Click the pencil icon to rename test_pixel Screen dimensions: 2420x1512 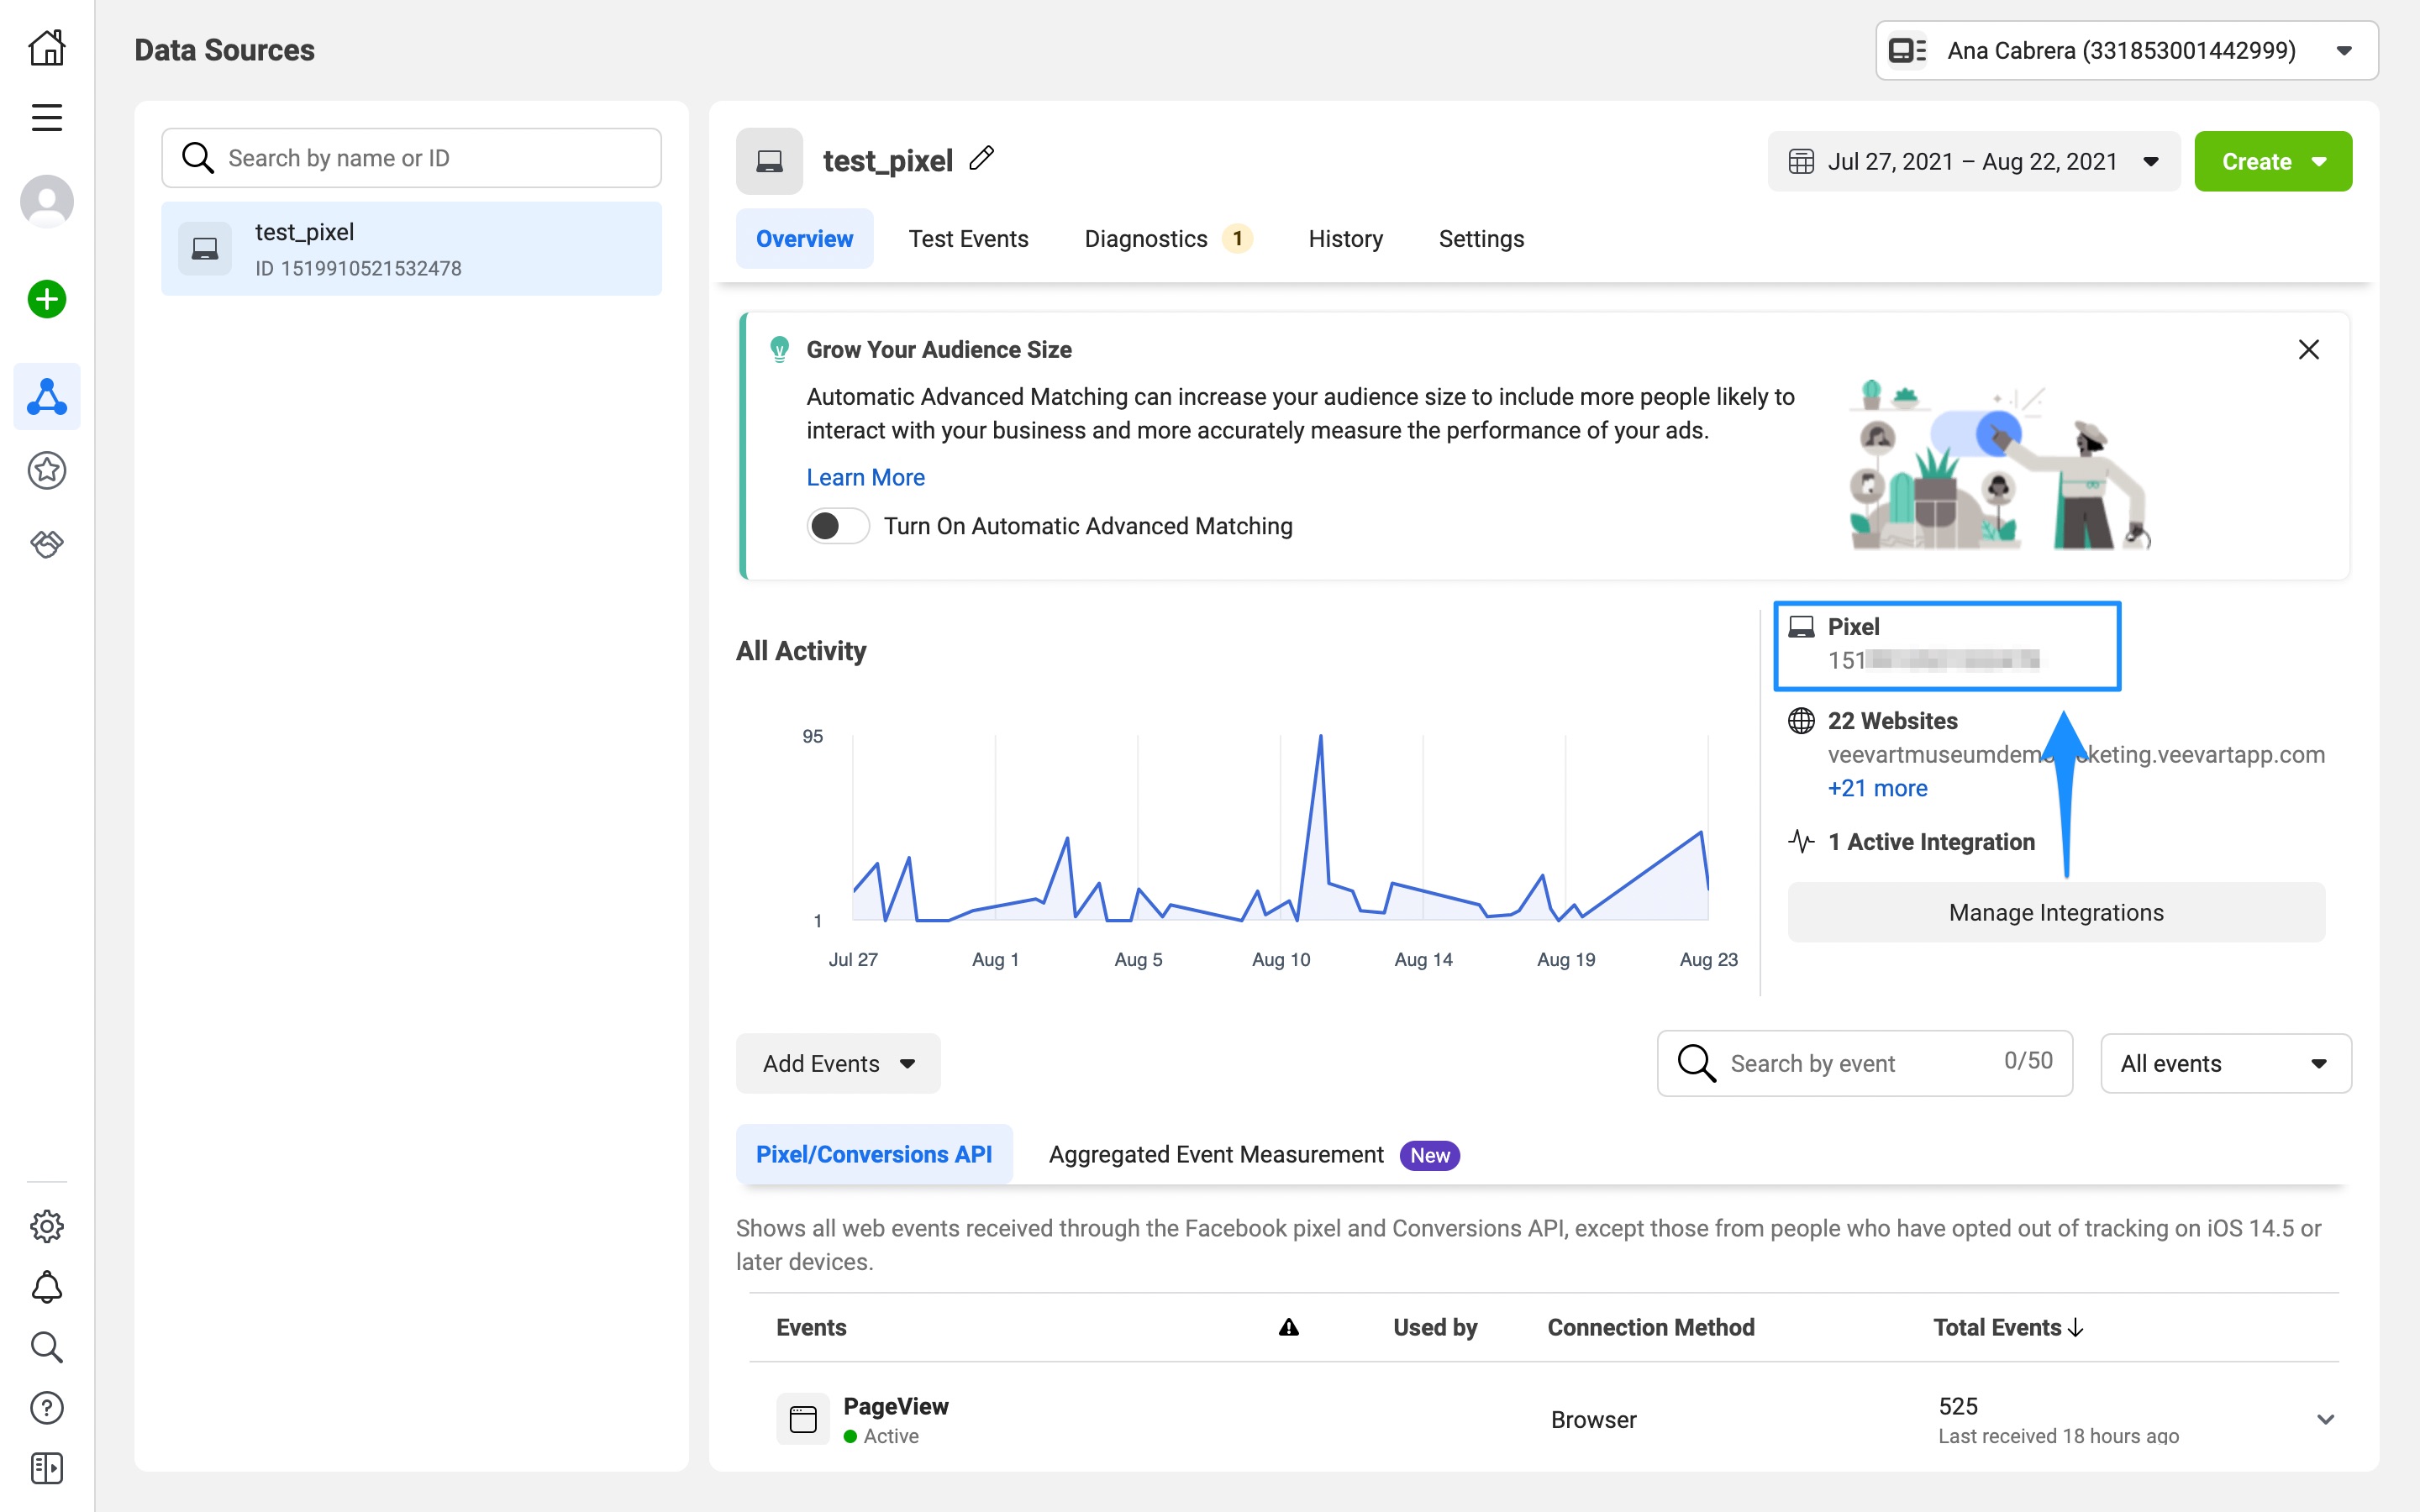(982, 158)
